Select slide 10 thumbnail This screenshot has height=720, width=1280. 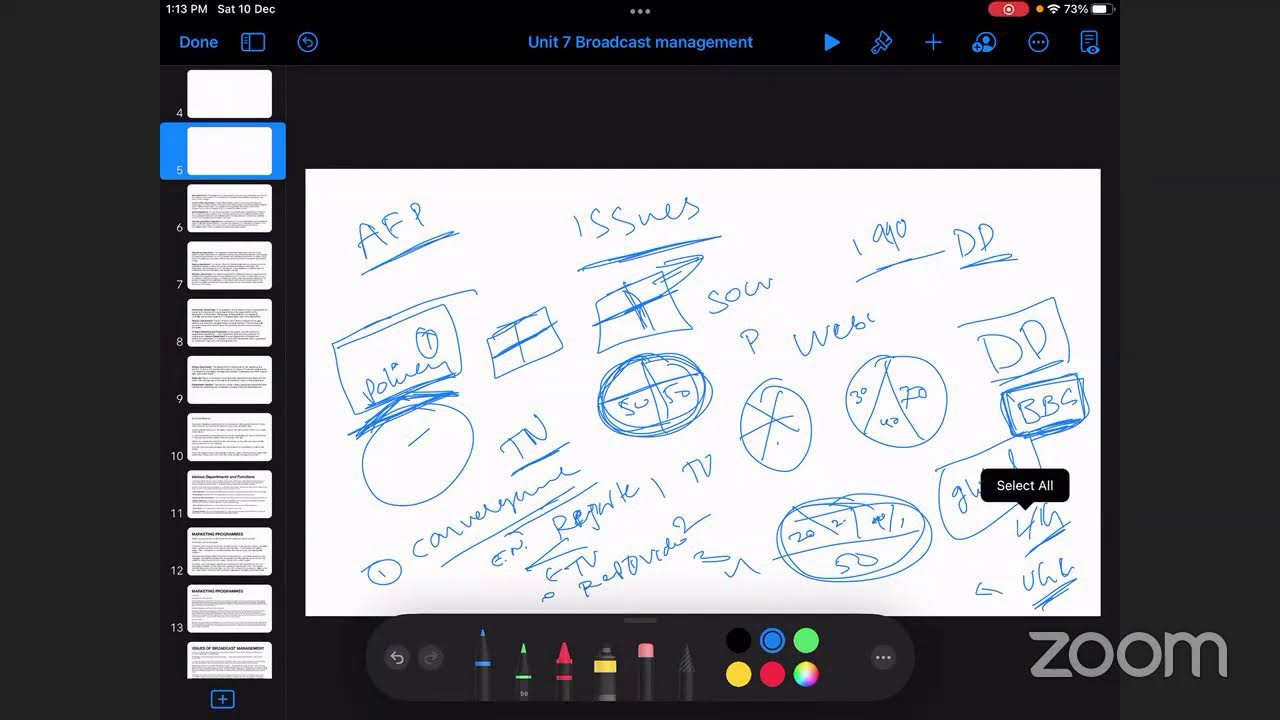(229, 437)
